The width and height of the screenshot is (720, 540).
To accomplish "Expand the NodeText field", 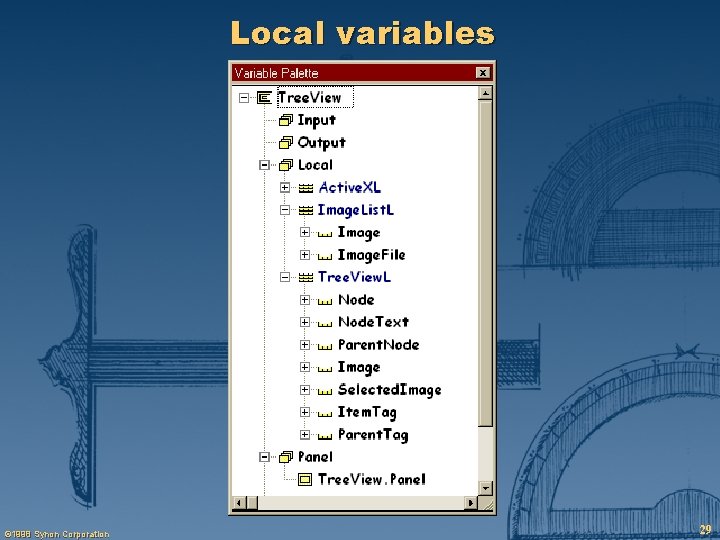I will click(x=304, y=322).
